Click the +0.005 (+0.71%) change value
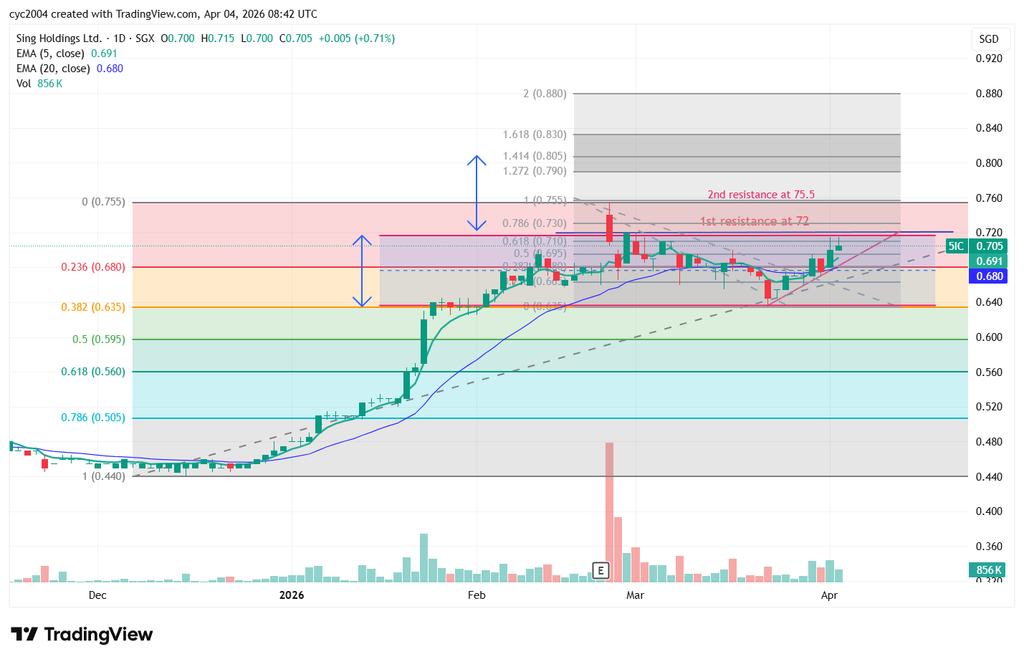The height and width of the screenshot is (661, 1024). [357, 39]
